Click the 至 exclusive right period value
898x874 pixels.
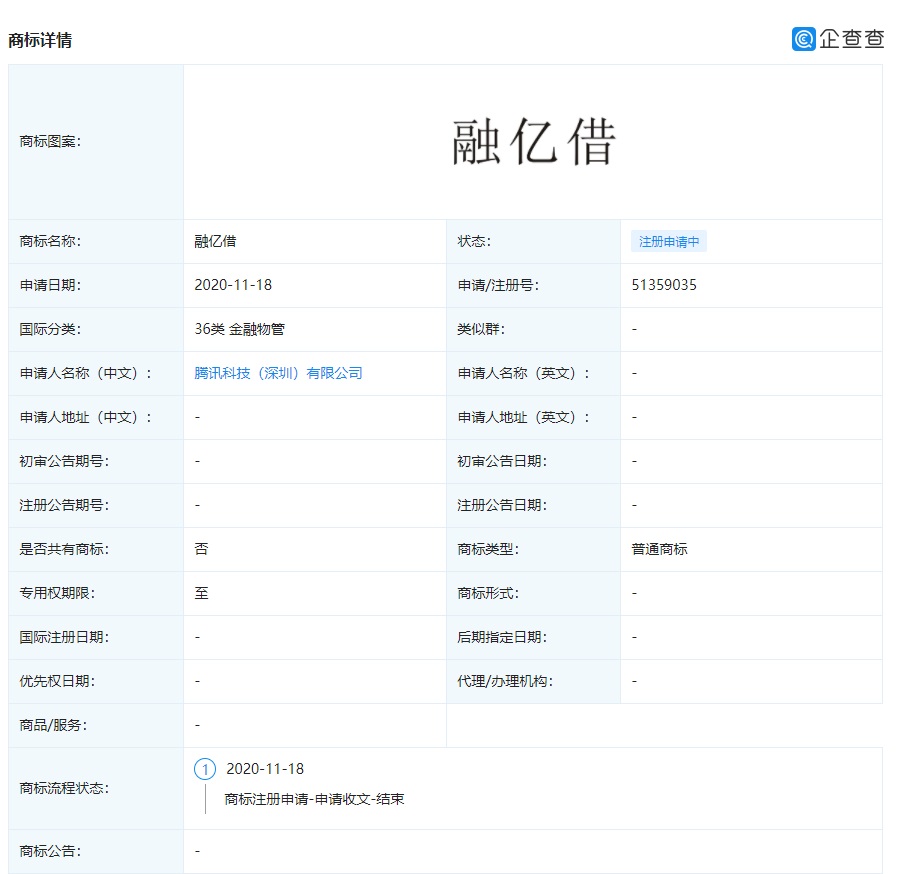click(x=201, y=593)
